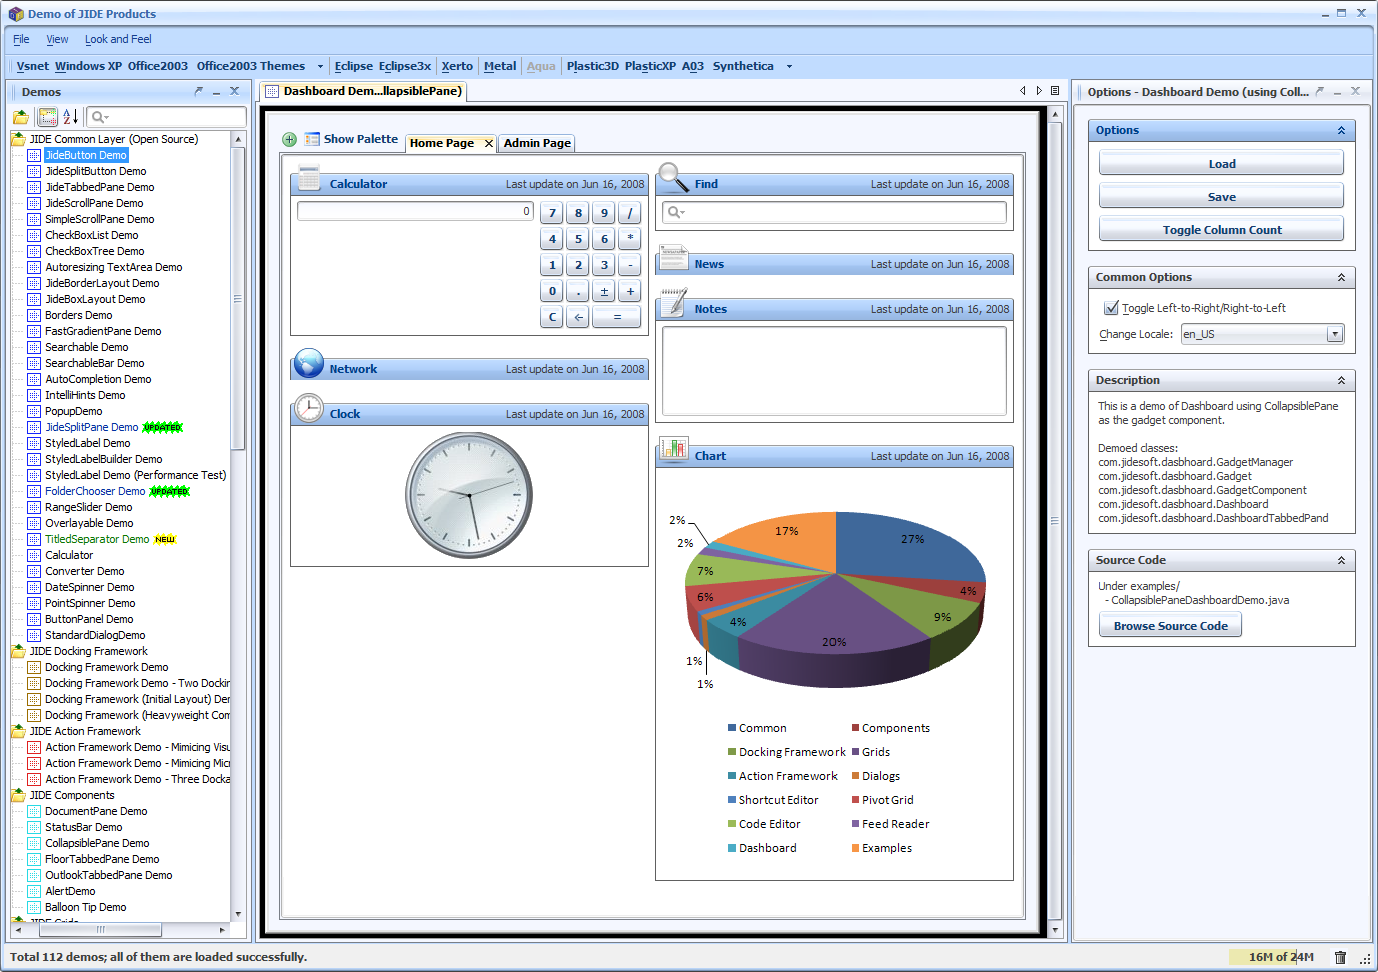Open the Look and Feel menu
The height and width of the screenshot is (972, 1378).
pyautogui.click(x=118, y=39)
